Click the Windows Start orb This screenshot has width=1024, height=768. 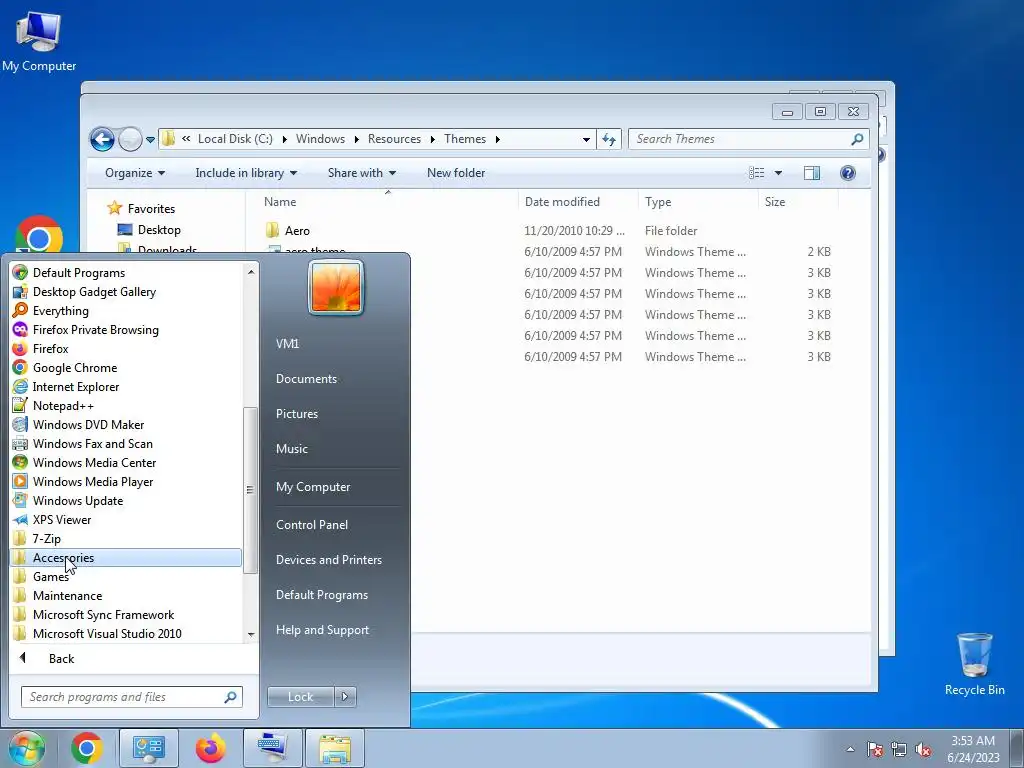pos(26,748)
